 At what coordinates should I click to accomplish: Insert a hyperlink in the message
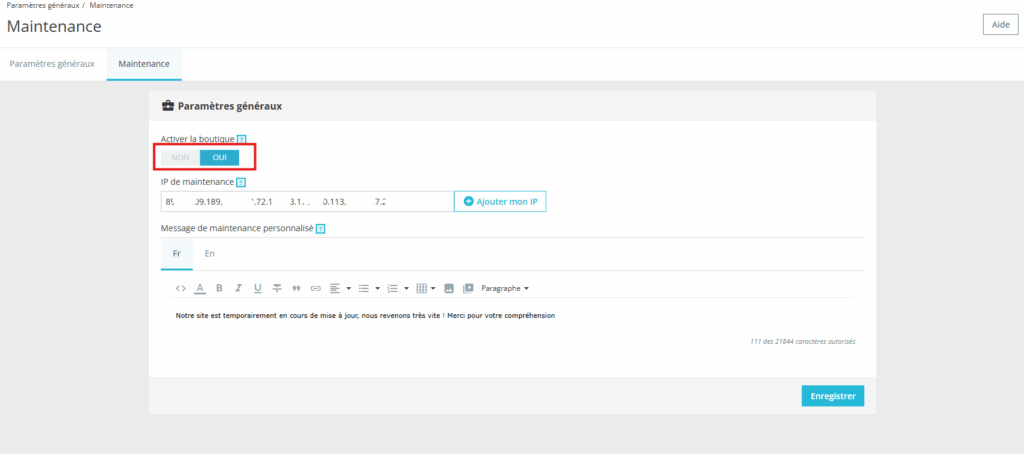315,288
